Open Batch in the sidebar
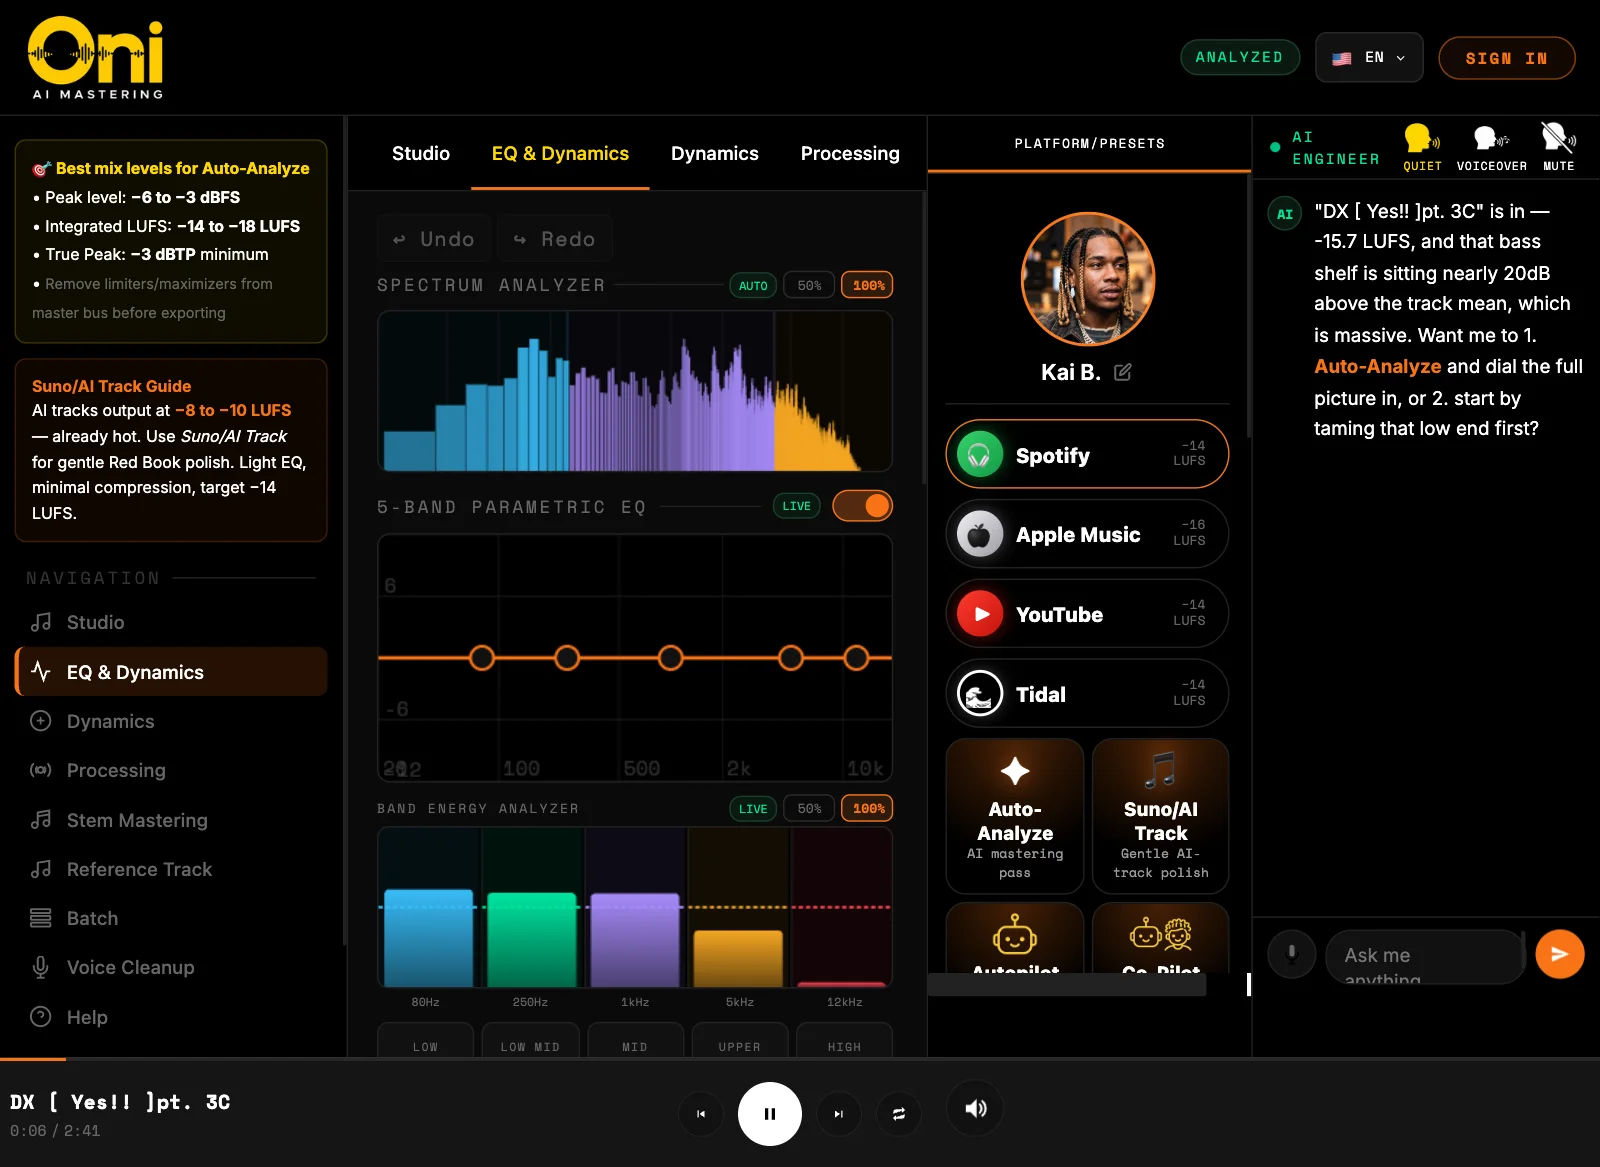The height and width of the screenshot is (1167, 1600). pyautogui.click(x=171, y=918)
